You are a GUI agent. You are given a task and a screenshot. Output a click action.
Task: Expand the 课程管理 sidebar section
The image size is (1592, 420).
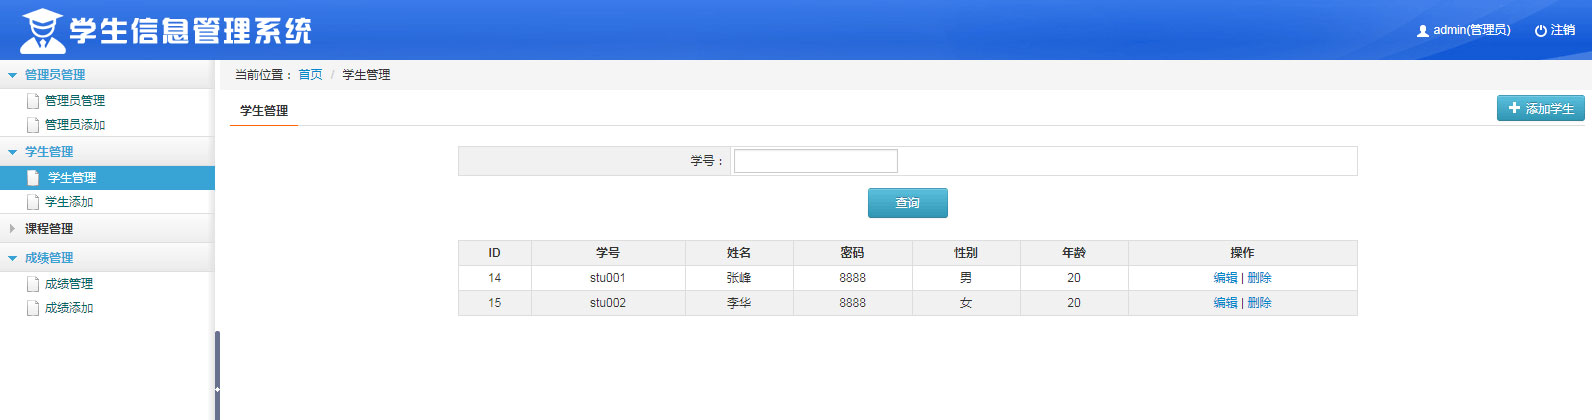pyautogui.click(x=12, y=229)
